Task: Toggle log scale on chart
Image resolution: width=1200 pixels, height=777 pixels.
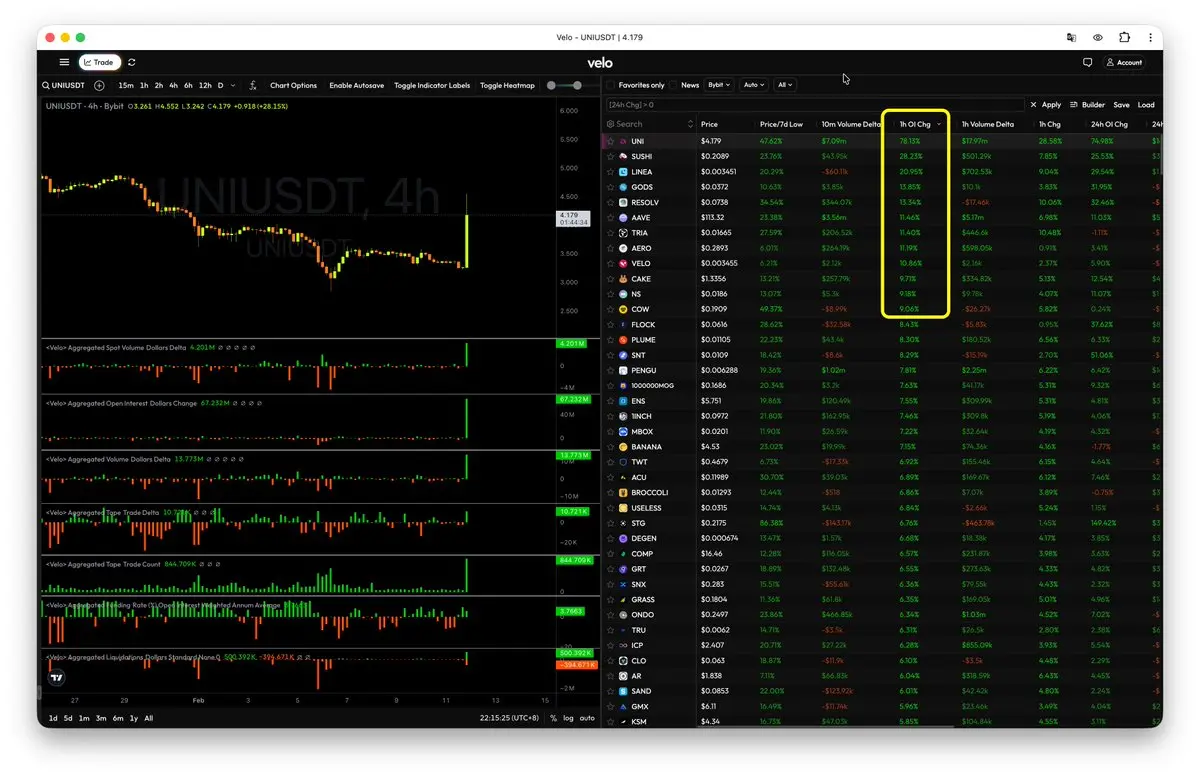Action: tap(569, 718)
